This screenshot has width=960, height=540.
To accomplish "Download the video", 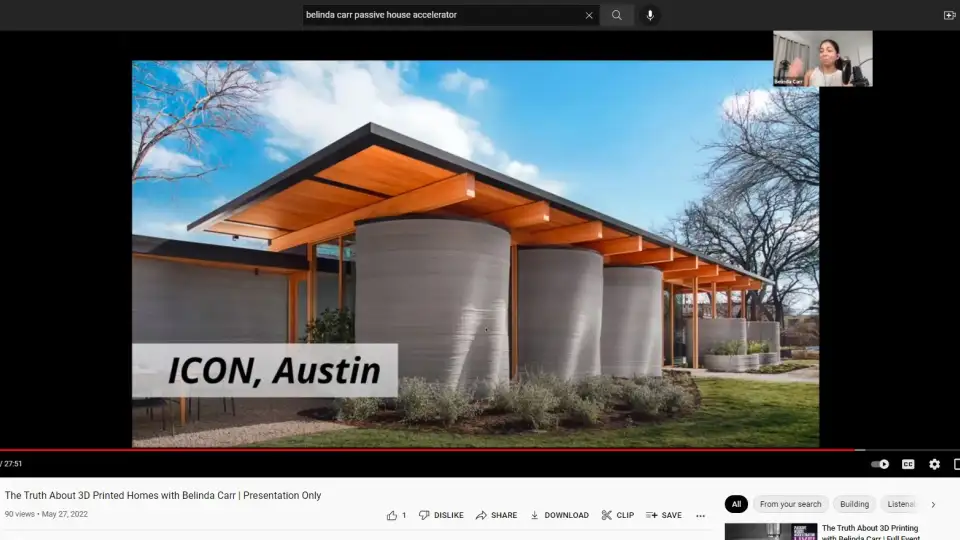I will 559,515.
